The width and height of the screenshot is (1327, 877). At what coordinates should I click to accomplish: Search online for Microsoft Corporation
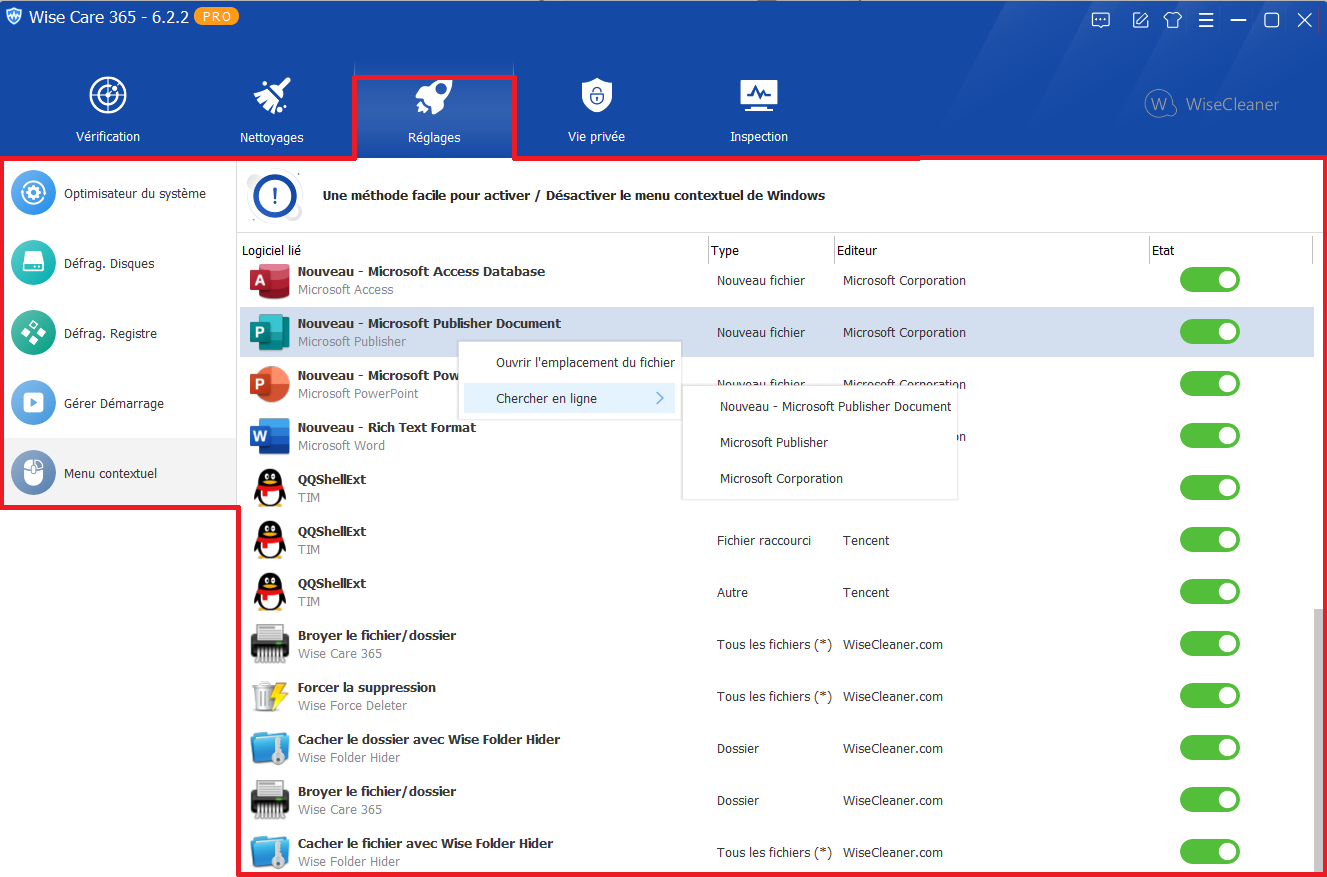(x=781, y=478)
